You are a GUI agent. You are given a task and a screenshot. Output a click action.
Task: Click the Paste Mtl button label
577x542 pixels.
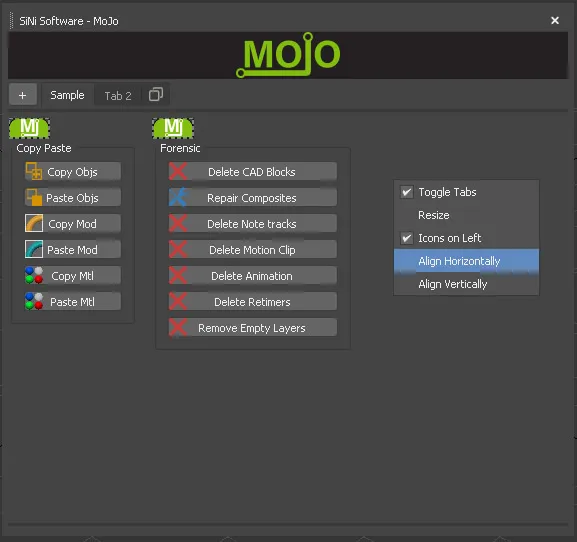click(x=72, y=302)
